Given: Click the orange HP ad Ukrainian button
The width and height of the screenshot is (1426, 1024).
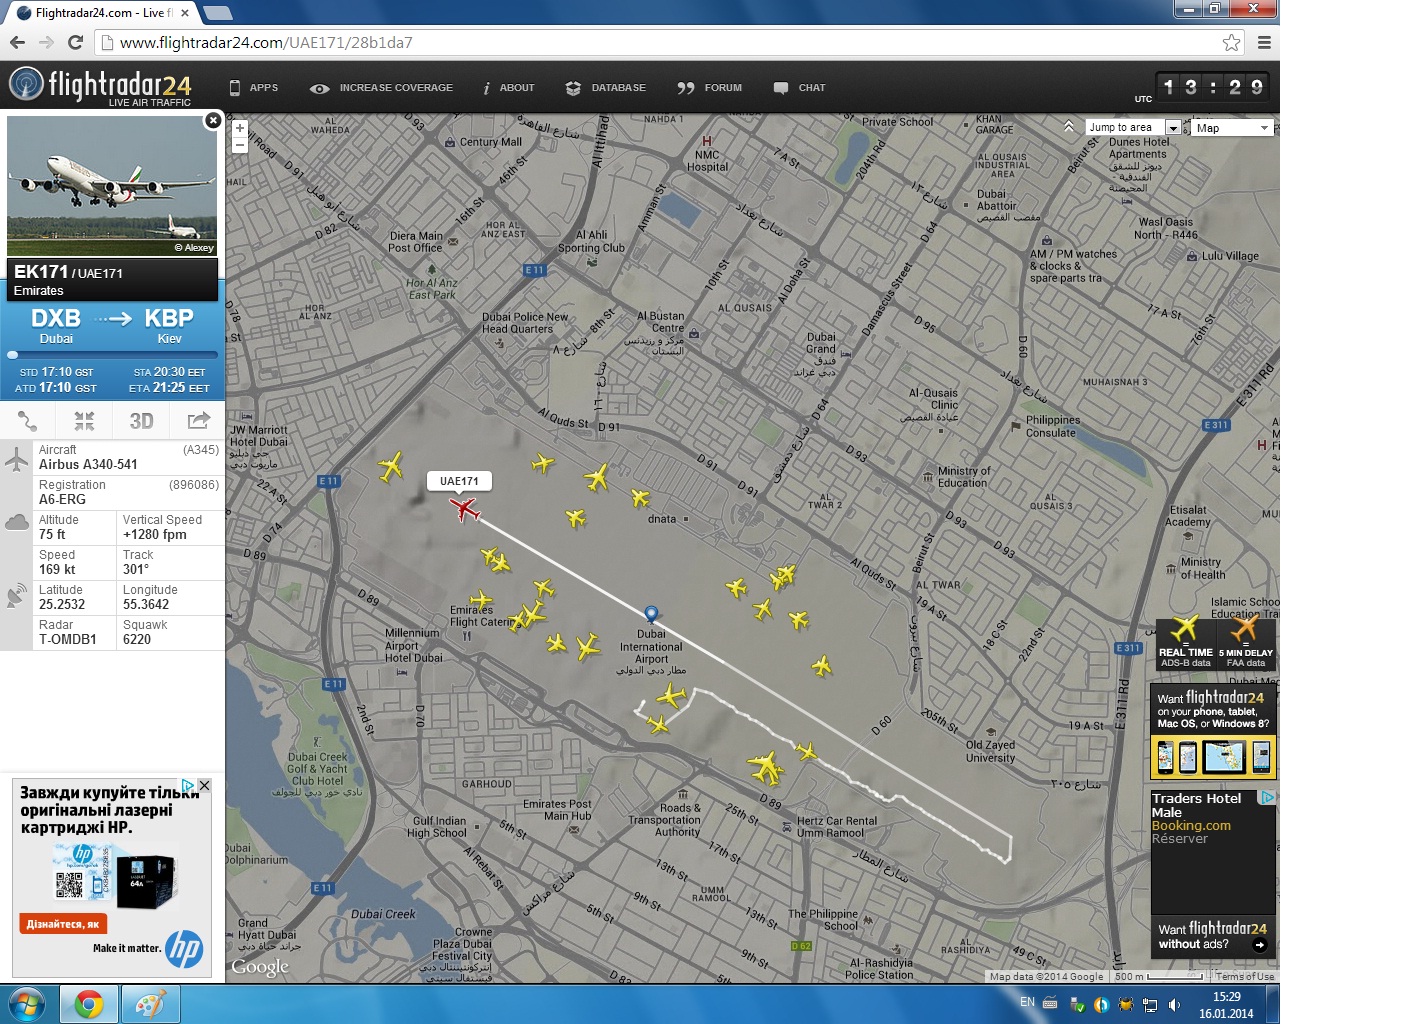Looking at the screenshot, I should [63, 924].
